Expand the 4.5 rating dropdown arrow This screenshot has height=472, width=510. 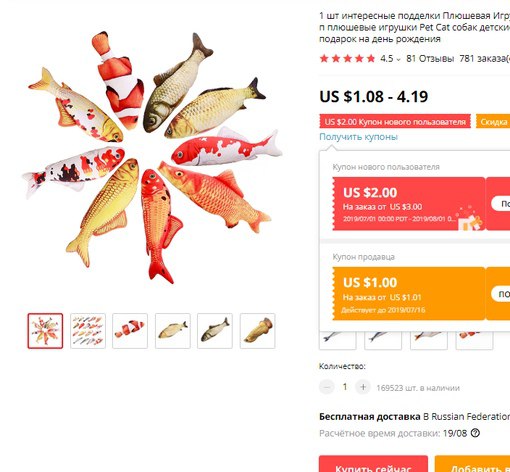coord(398,60)
